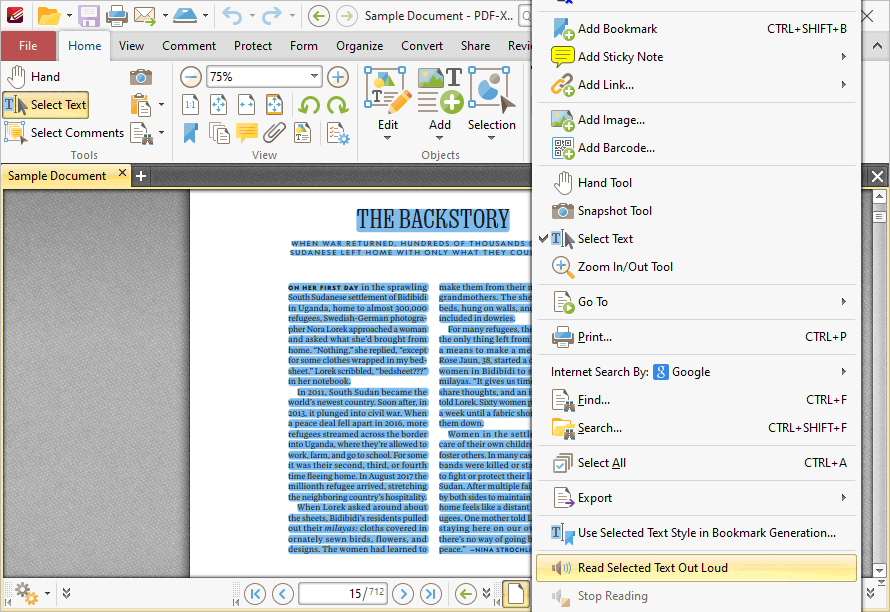The image size is (890, 612).
Task: Click the Snapshot camera icon in Tools
Action: [x=141, y=77]
